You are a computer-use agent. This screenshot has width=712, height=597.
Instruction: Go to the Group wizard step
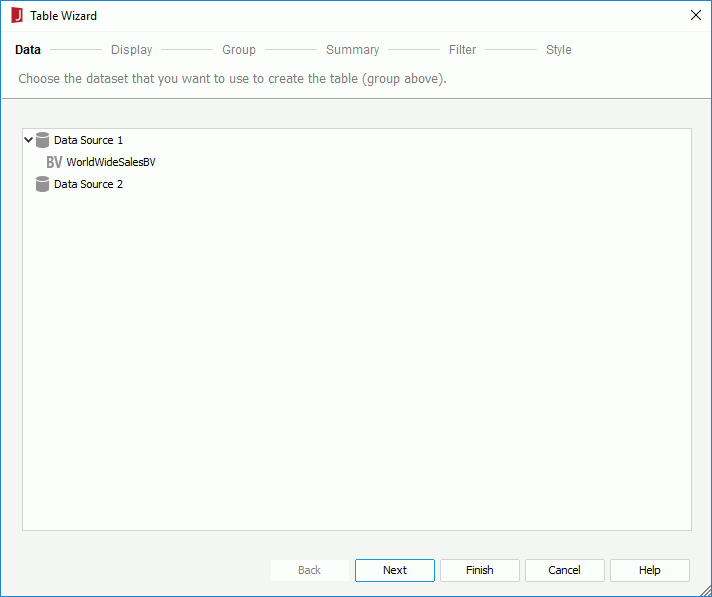point(239,49)
